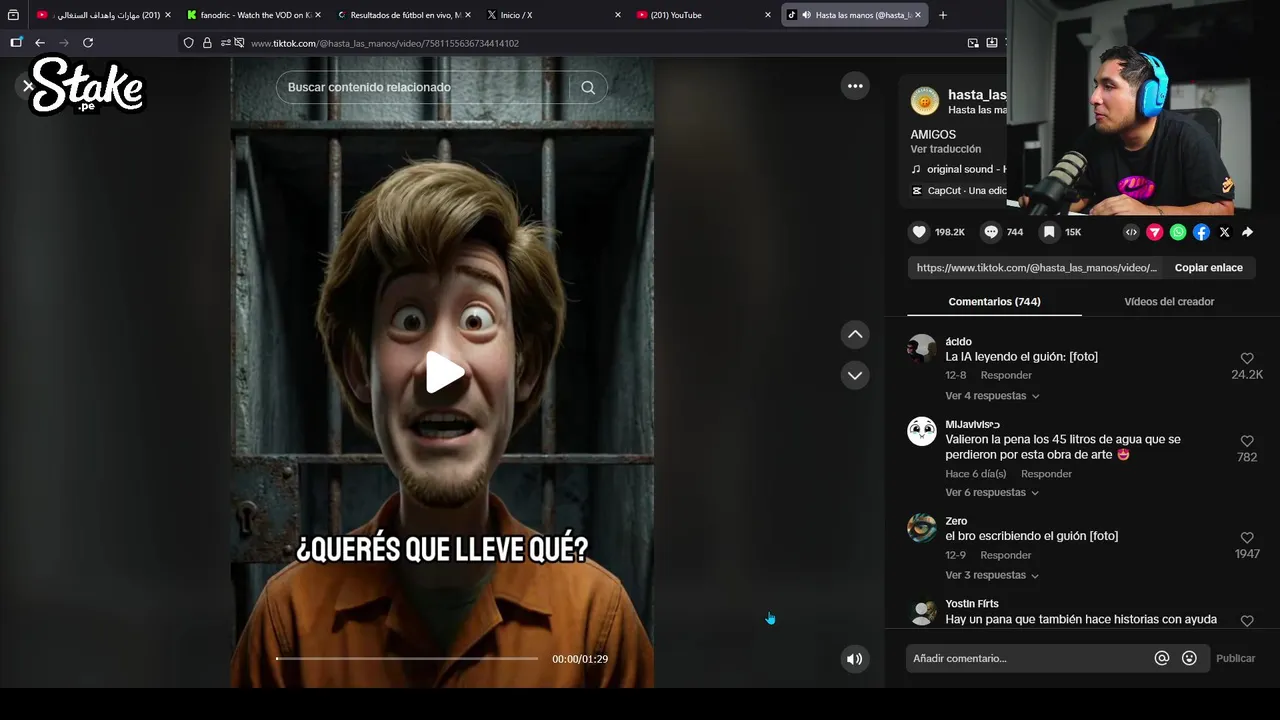Open the tab list icon
This screenshot has height=720, width=1280.
pos(13,15)
